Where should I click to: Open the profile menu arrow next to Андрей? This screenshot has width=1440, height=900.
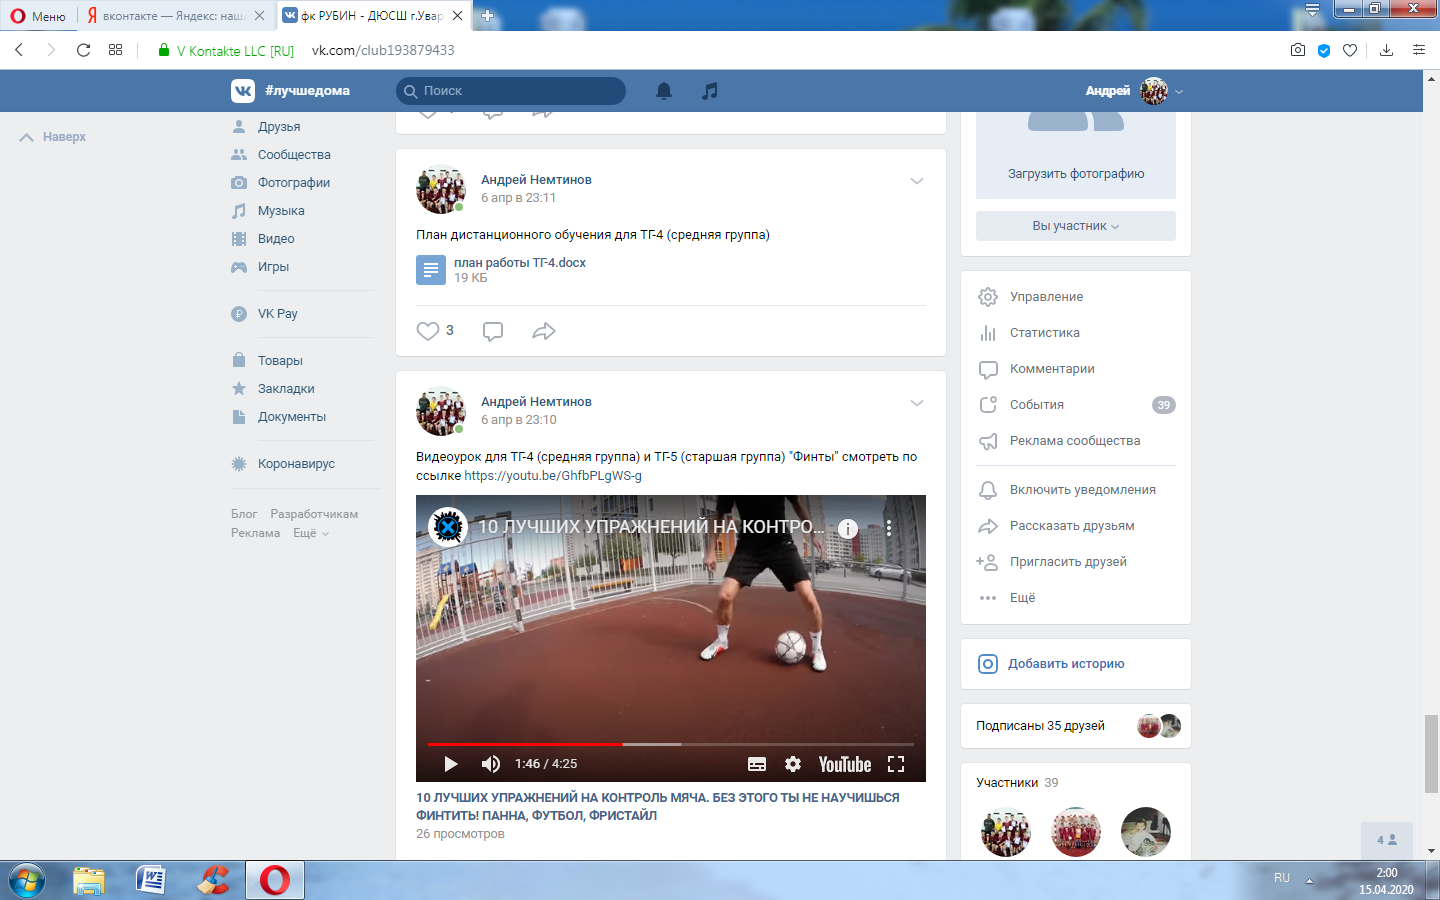tap(1179, 92)
